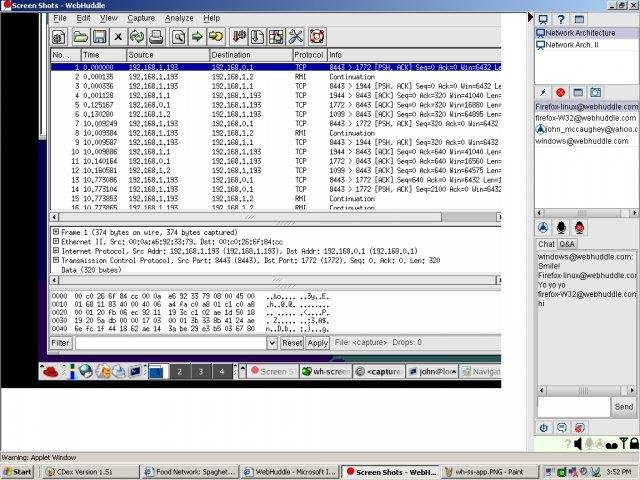Image resolution: width=640 pixels, height=480 pixels.
Task: Click the question mark icon in WebHuddle panel
Action: pyautogui.click(x=561, y=19)
